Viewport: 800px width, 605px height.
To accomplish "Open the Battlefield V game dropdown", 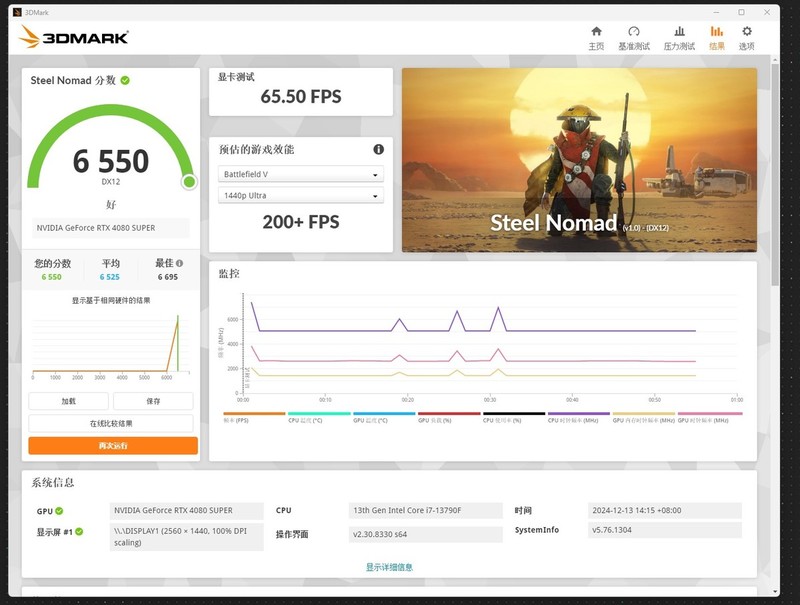I will pyautogui.click(x=300, y=174).
